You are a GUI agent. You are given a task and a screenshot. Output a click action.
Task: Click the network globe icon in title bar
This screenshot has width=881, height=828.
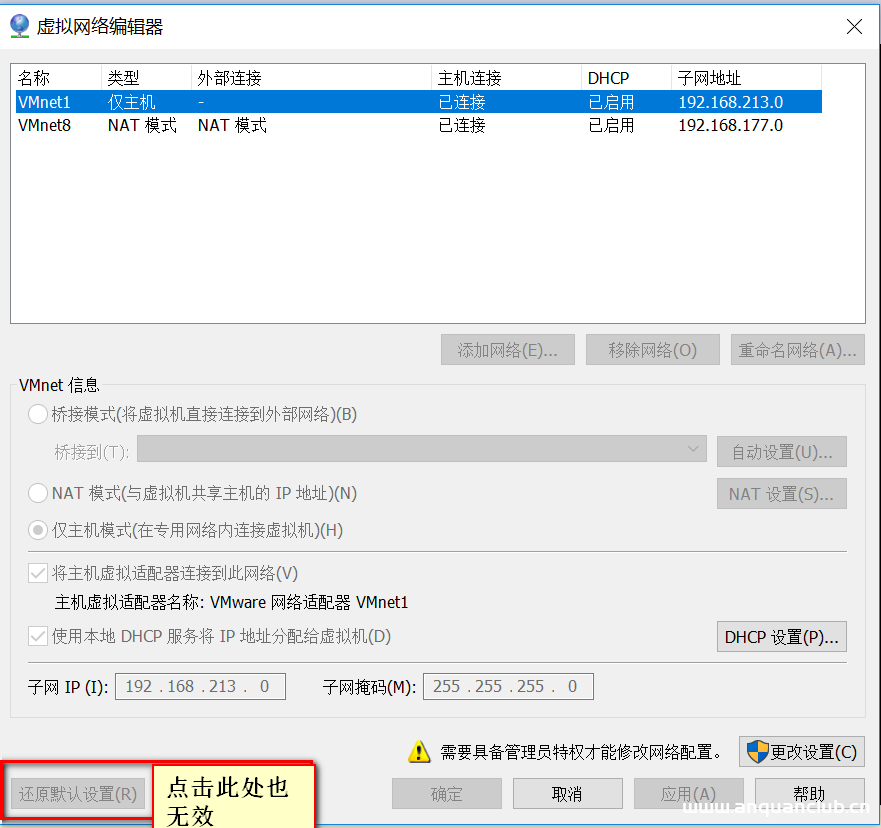(20, 26)
